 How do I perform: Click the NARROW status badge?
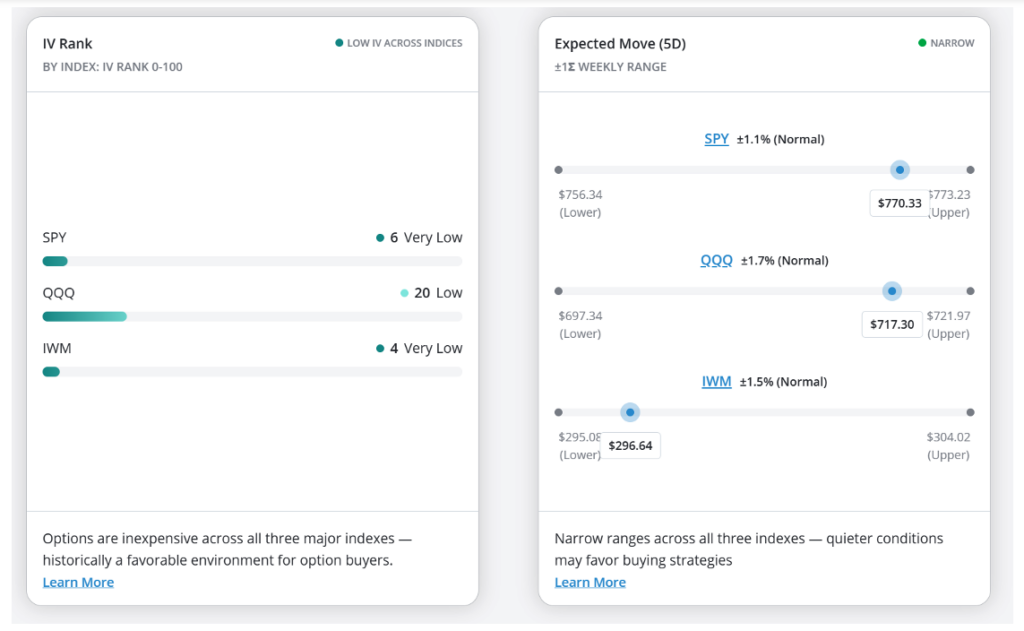[946, 43]
